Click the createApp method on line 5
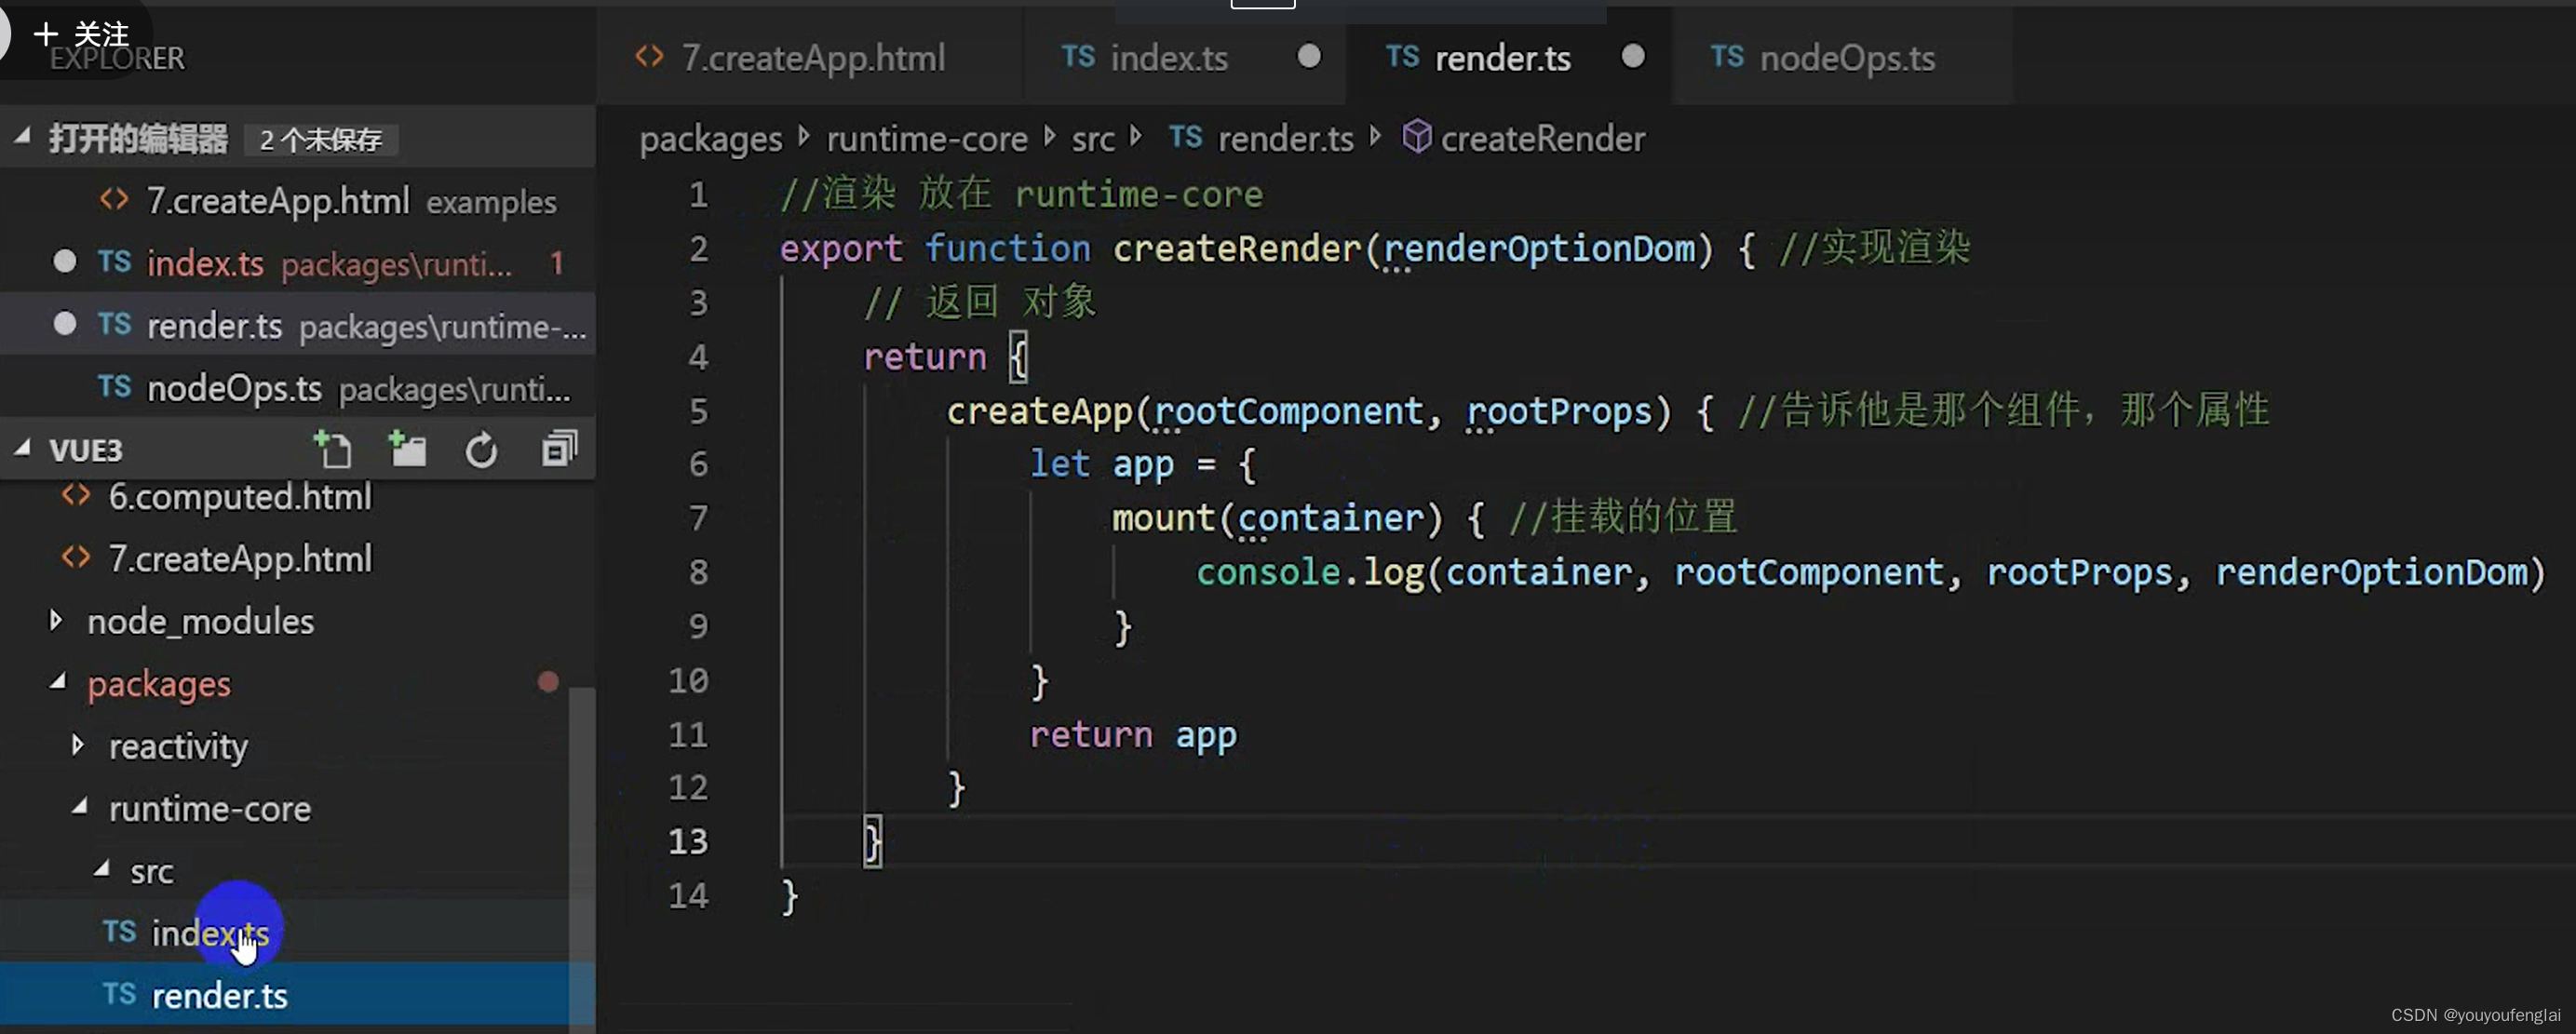This screenshot has width=2576, height=1034. (x=1039, y=410)
